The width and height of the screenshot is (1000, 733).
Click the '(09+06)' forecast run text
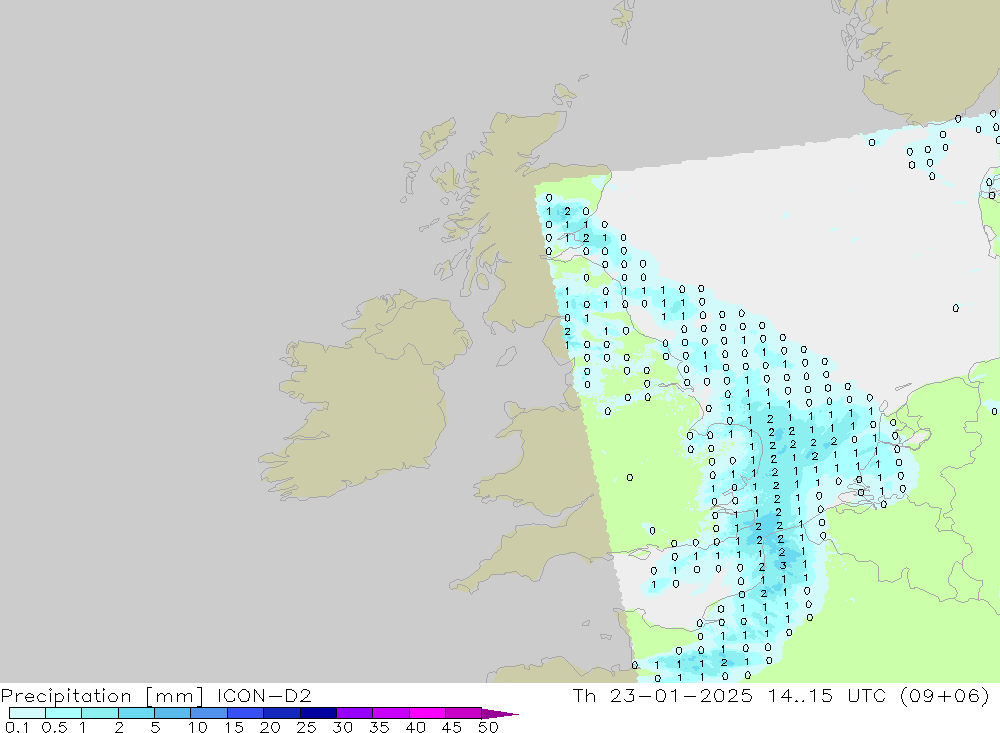tap(945, 695)
